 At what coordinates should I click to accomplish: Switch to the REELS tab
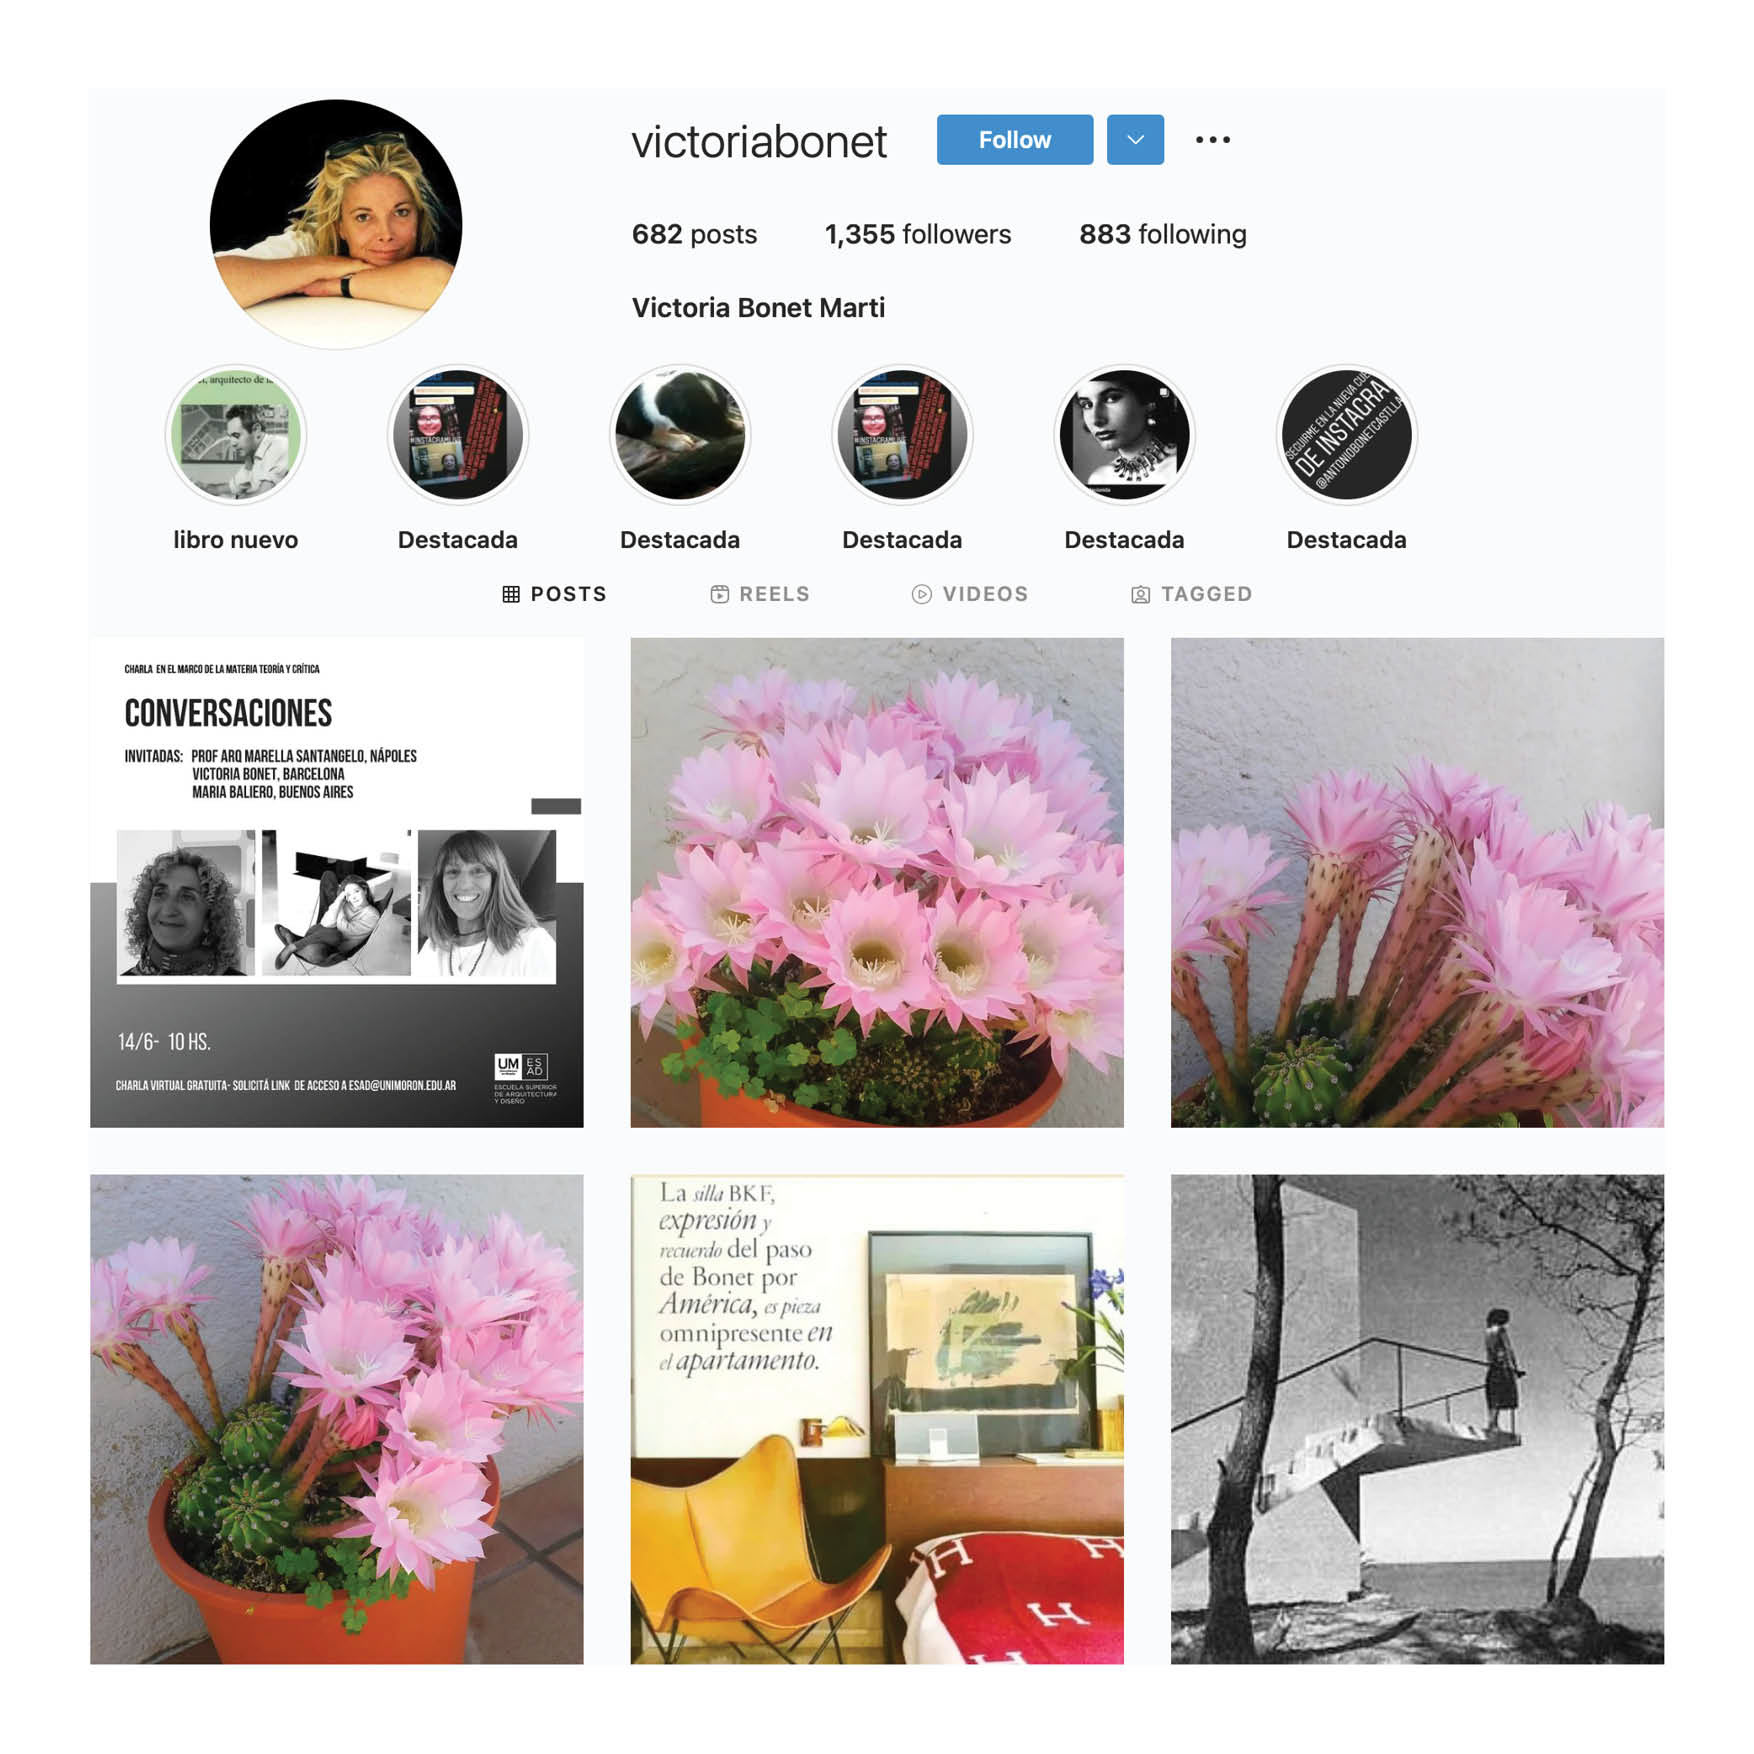coord(760,594)
